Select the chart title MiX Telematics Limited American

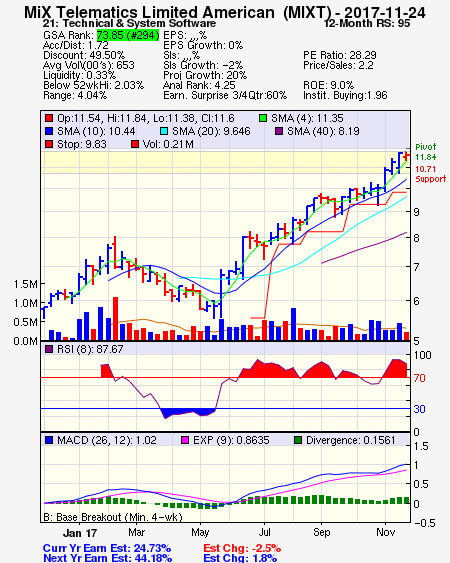[x=149, y=12]
